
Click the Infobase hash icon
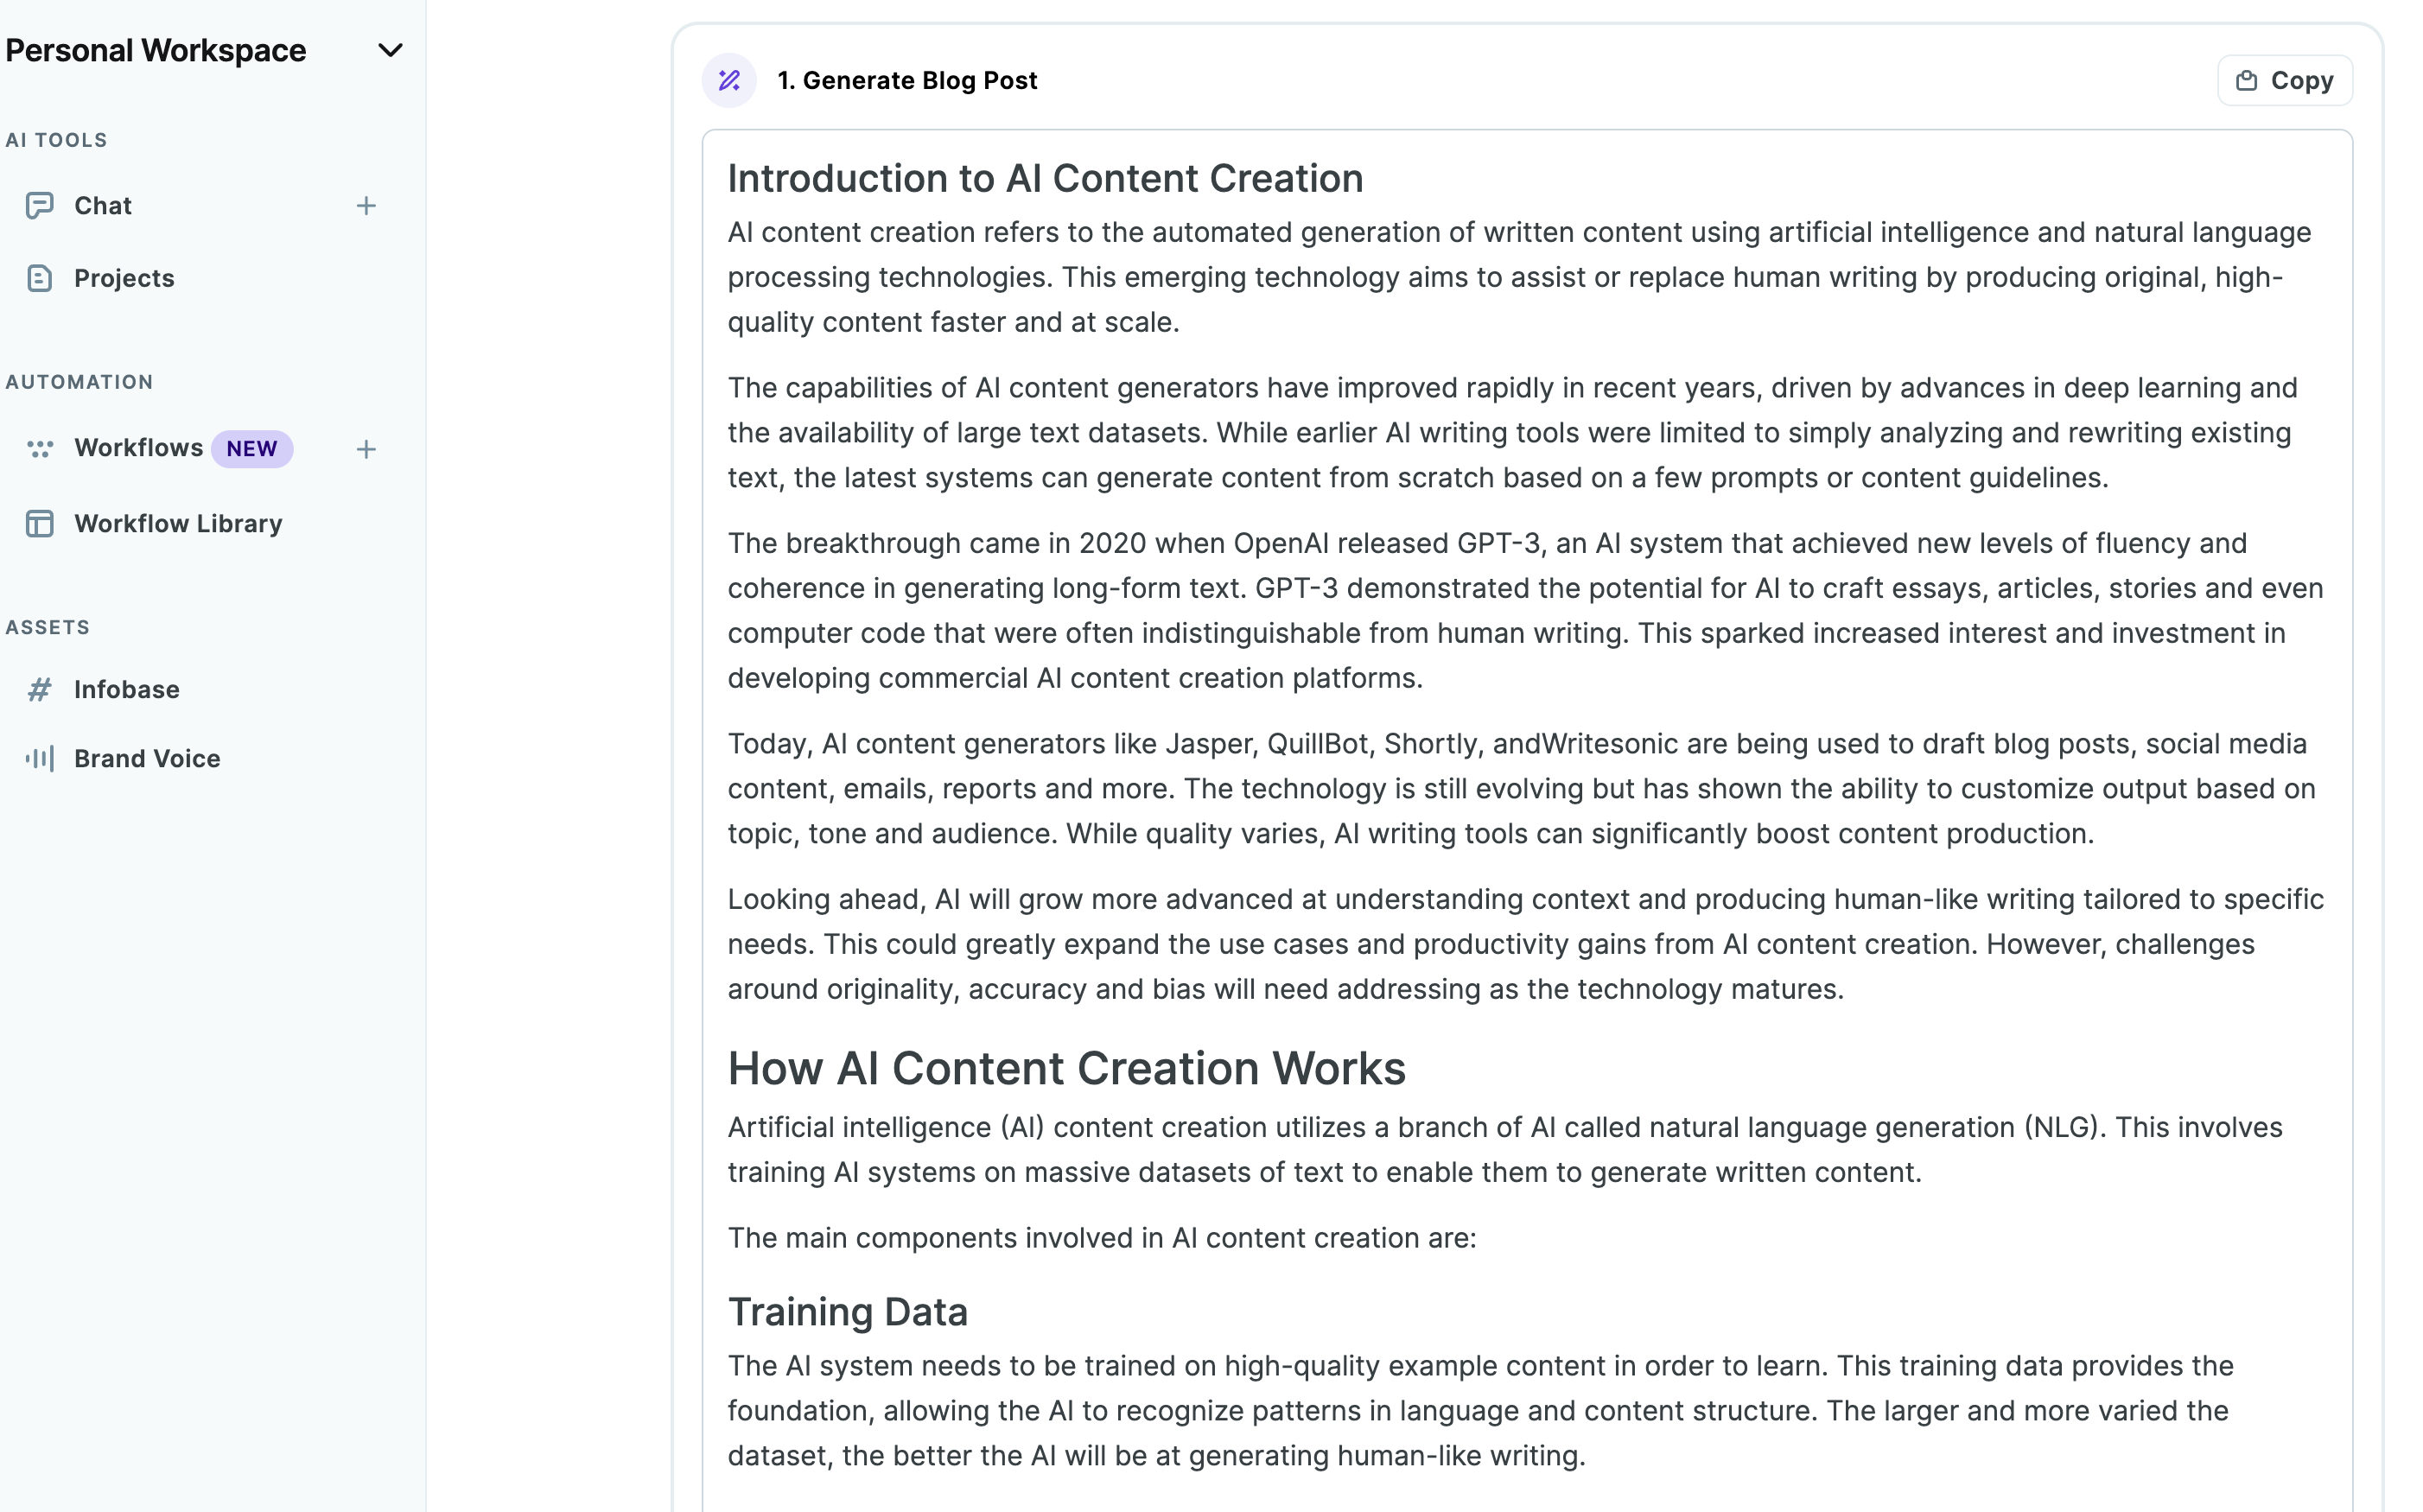click(40, 688)
